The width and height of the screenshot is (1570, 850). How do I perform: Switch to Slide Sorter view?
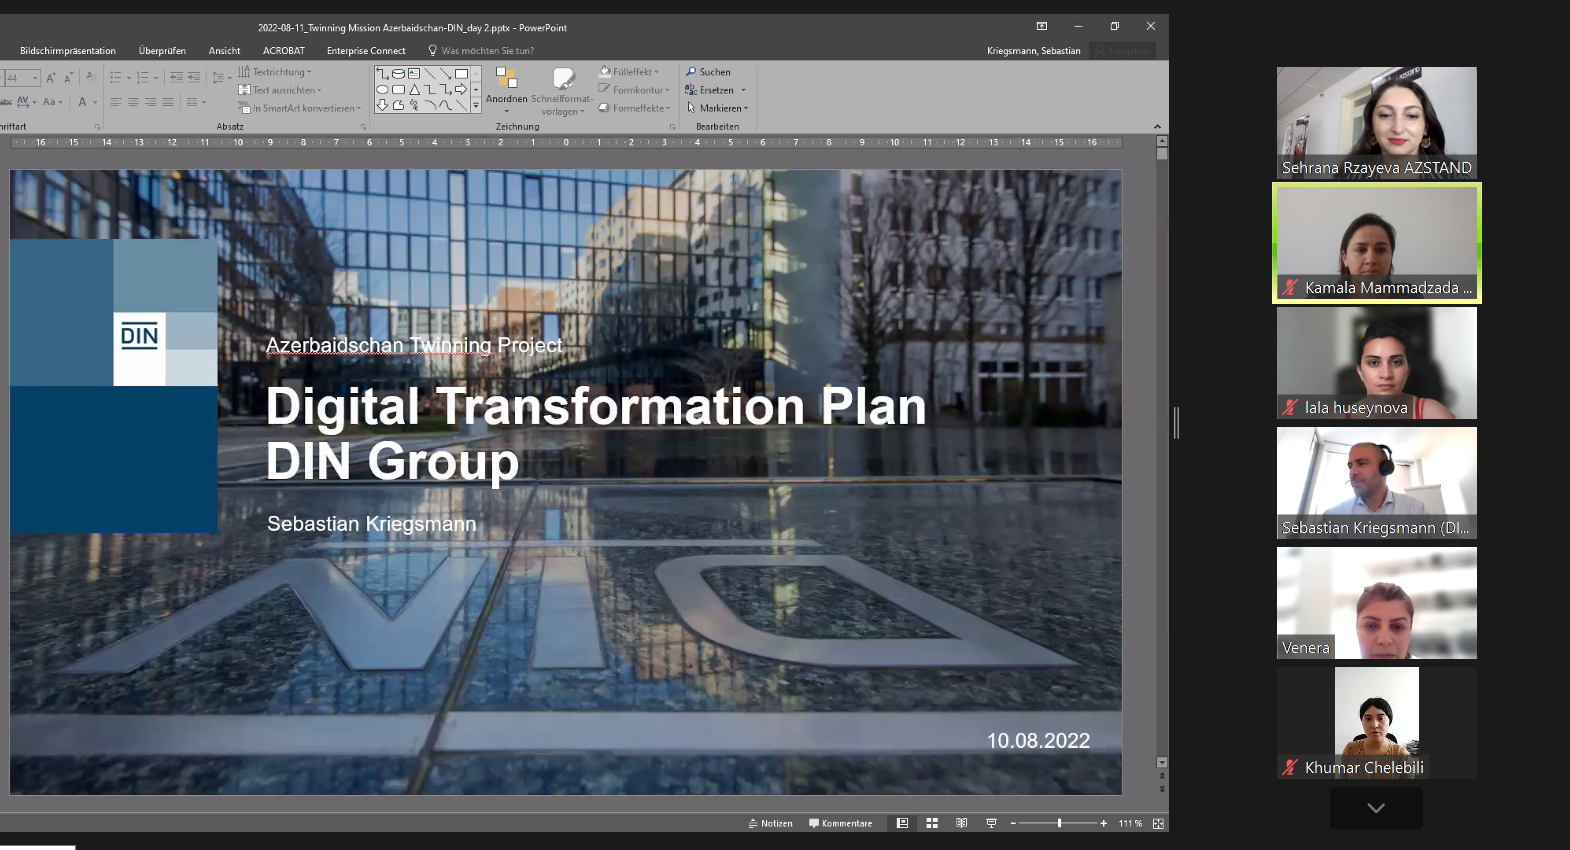(x=932, y=824)
